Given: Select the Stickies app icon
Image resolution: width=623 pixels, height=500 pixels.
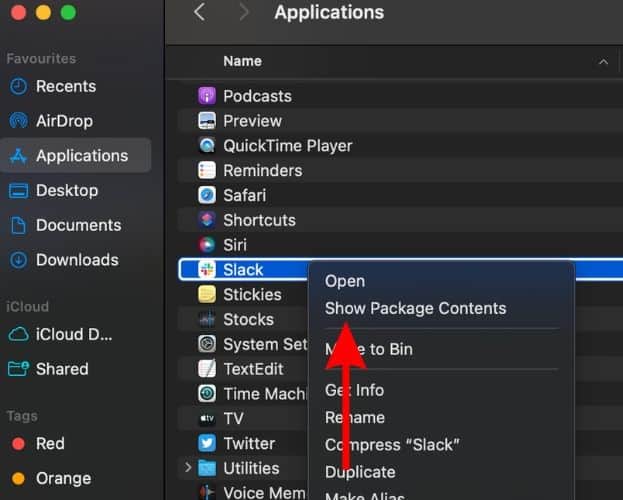Looking at the screenshot, I should tap(207, 295).
